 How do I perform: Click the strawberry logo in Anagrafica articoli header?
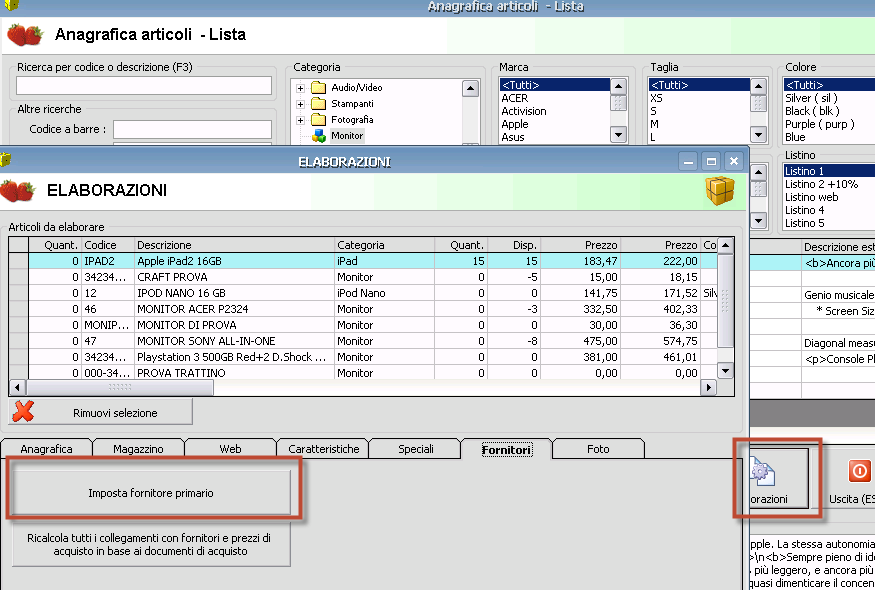click(25, 35)
